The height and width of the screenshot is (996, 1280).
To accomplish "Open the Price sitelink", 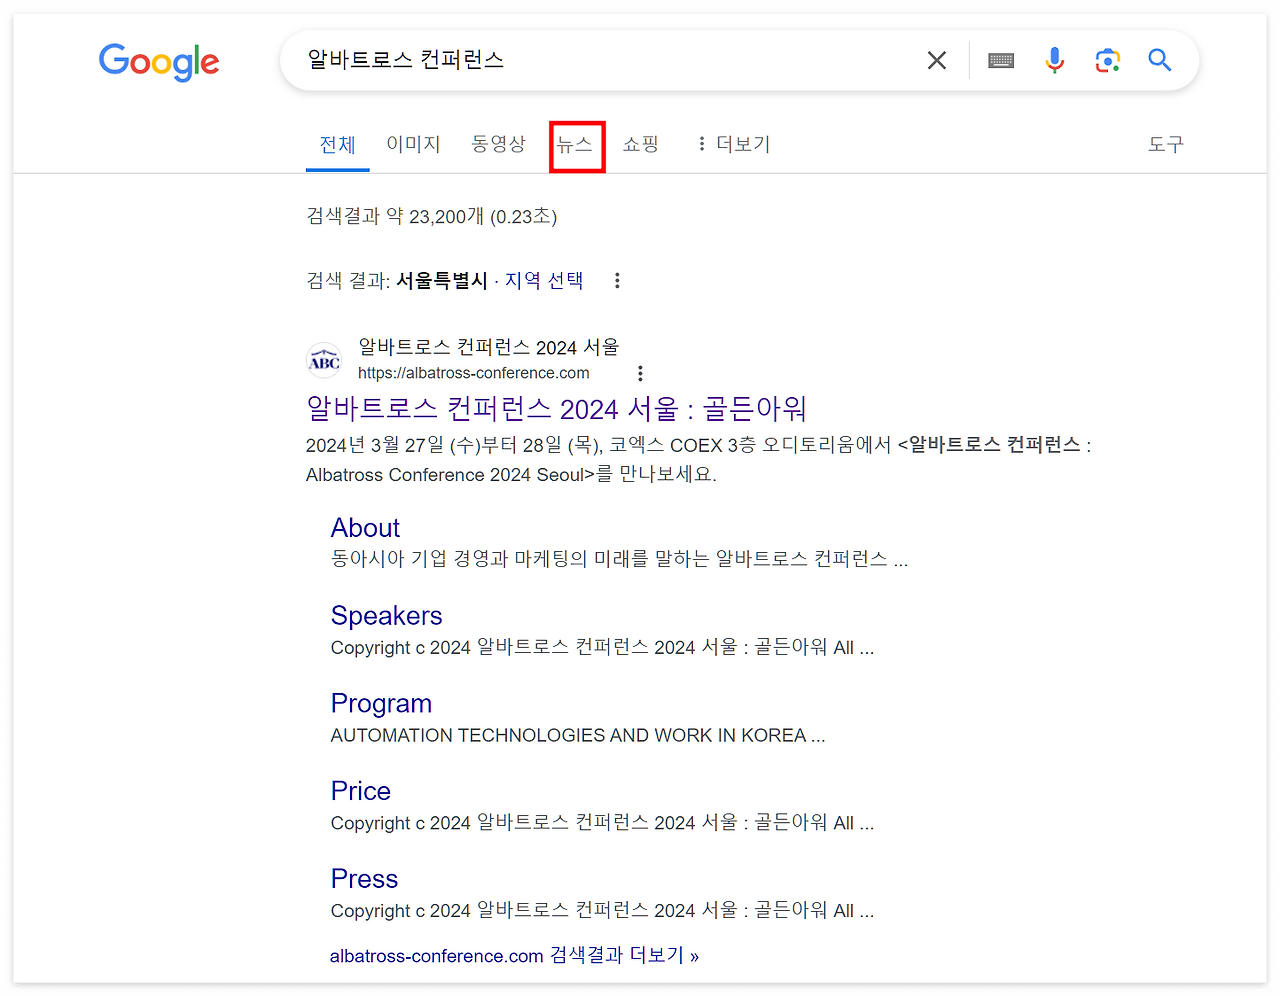I will [x=360, y=791].
